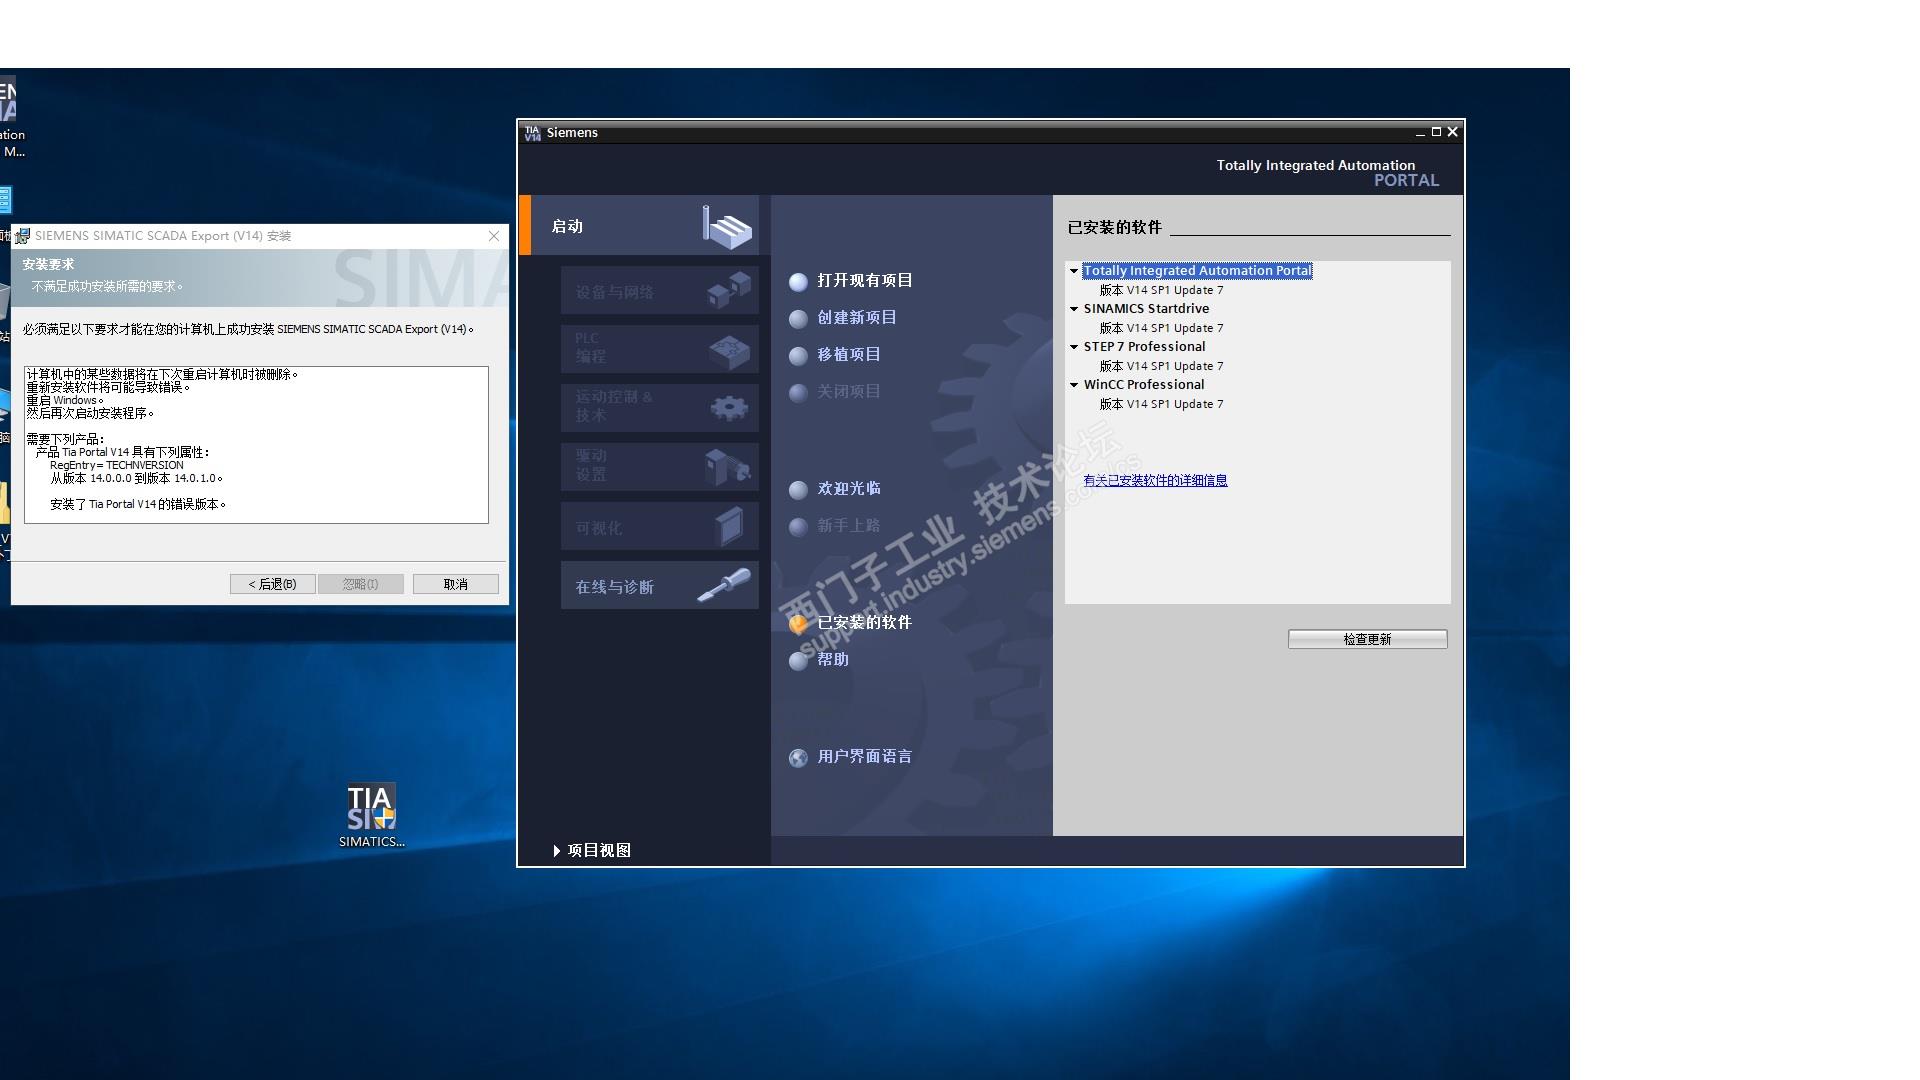Screen dimensions: 1920x1080
Task: Open the installed software details link
Action: 1155,481
